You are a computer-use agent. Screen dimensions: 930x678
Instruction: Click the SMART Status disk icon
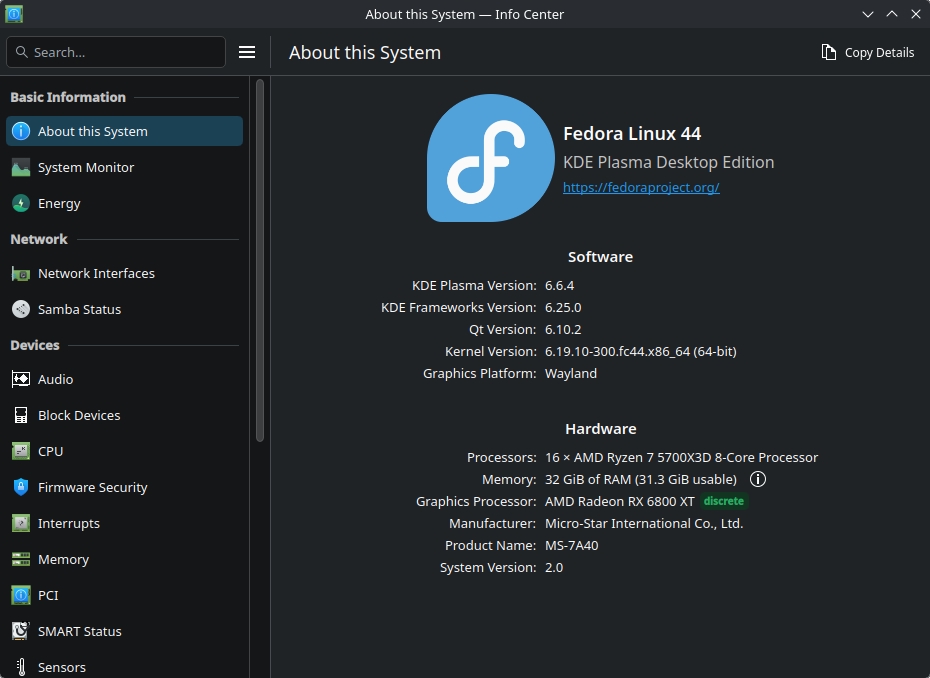[x=21, y=631]
